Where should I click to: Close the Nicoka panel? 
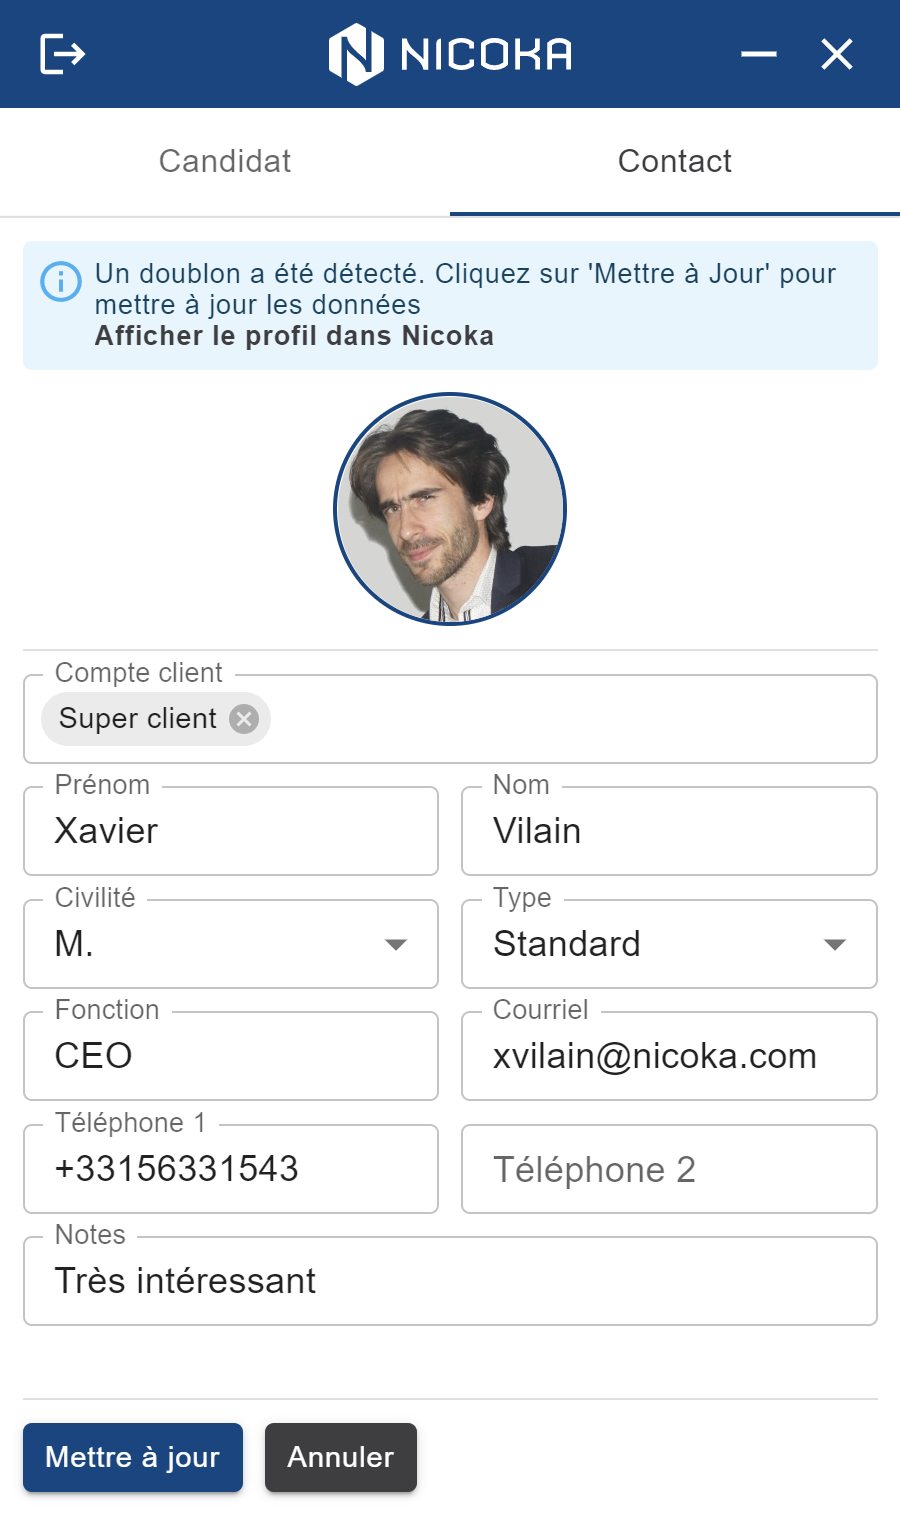(x=837, y=54)
